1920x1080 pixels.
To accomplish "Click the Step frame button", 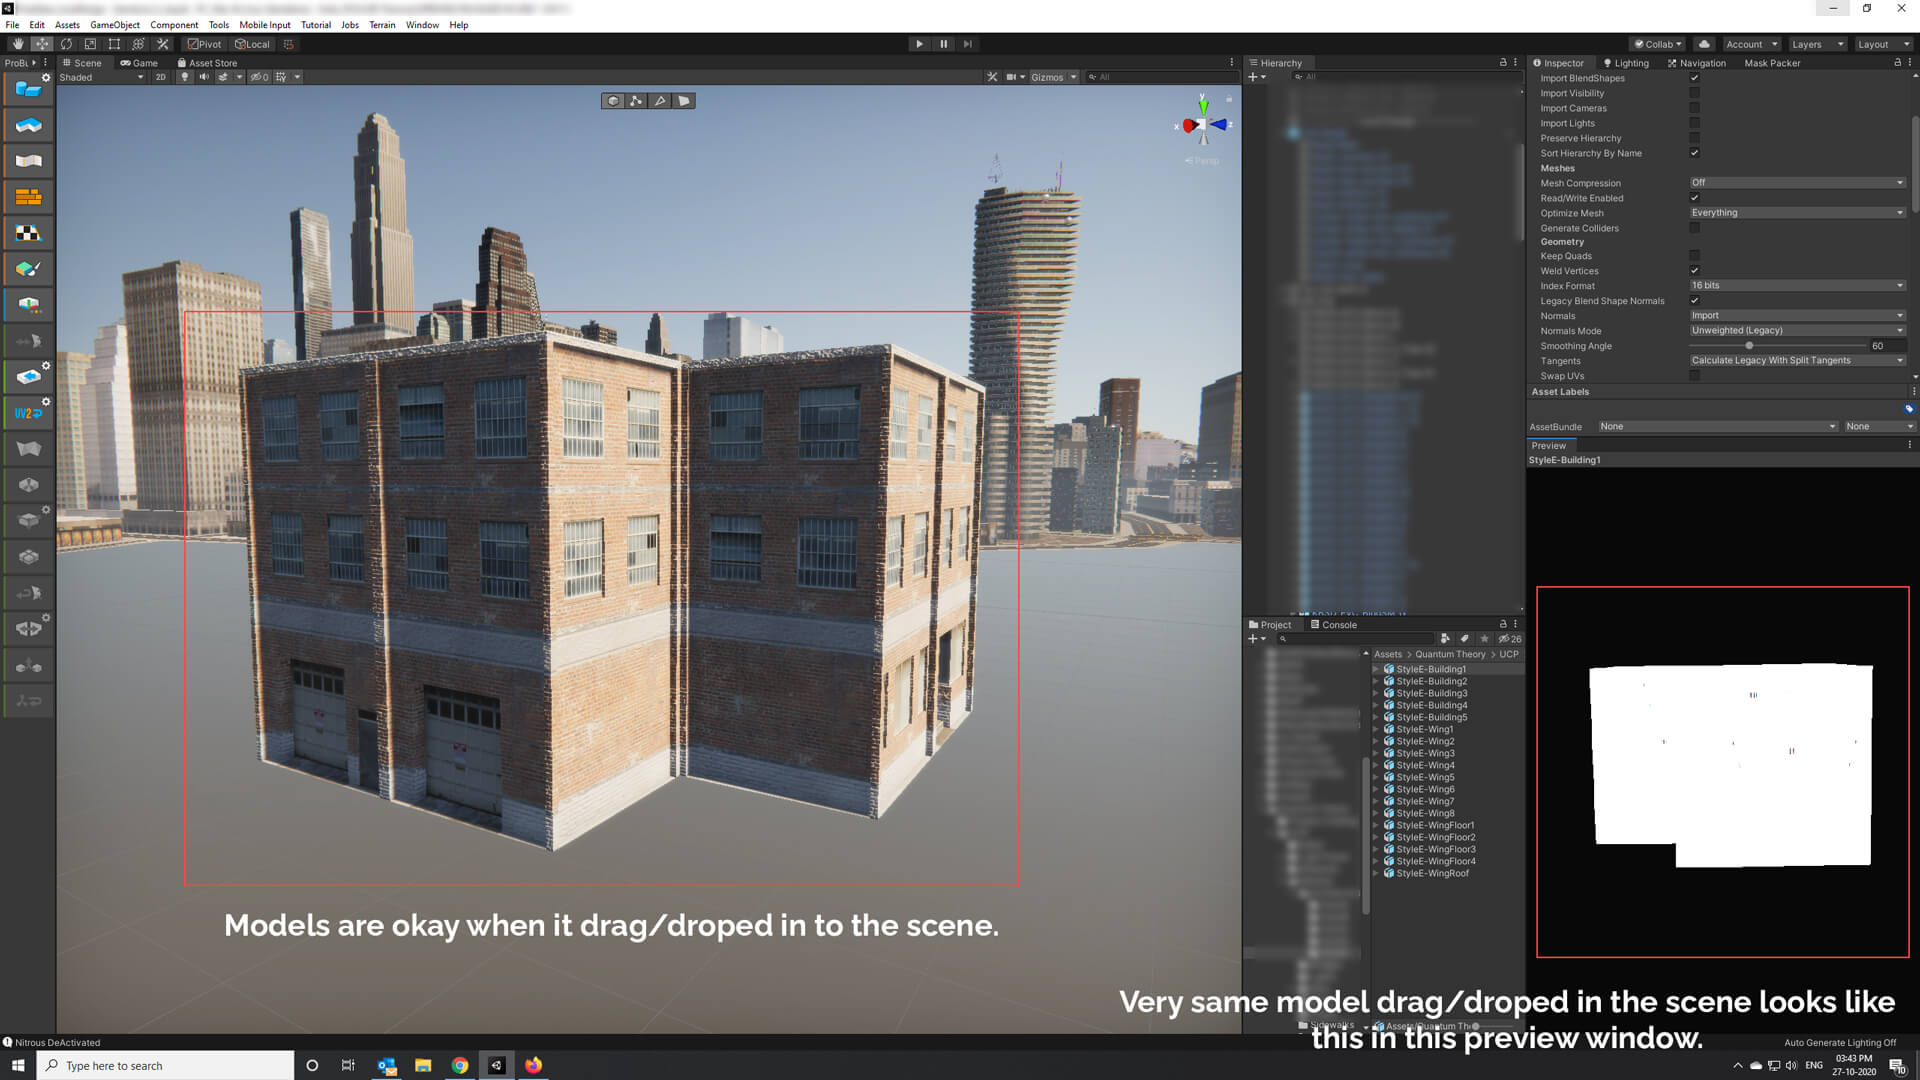I will coord(967,44).
